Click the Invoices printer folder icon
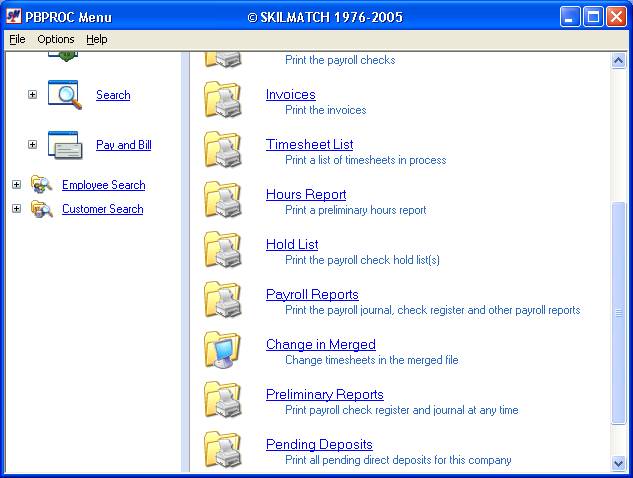The width and height of the screenshot is (633, 478). [223, 100]
